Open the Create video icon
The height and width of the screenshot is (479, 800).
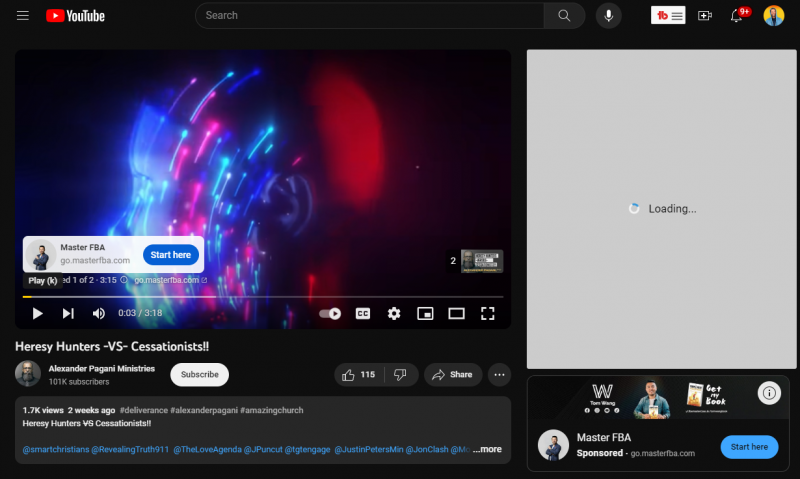705,16
